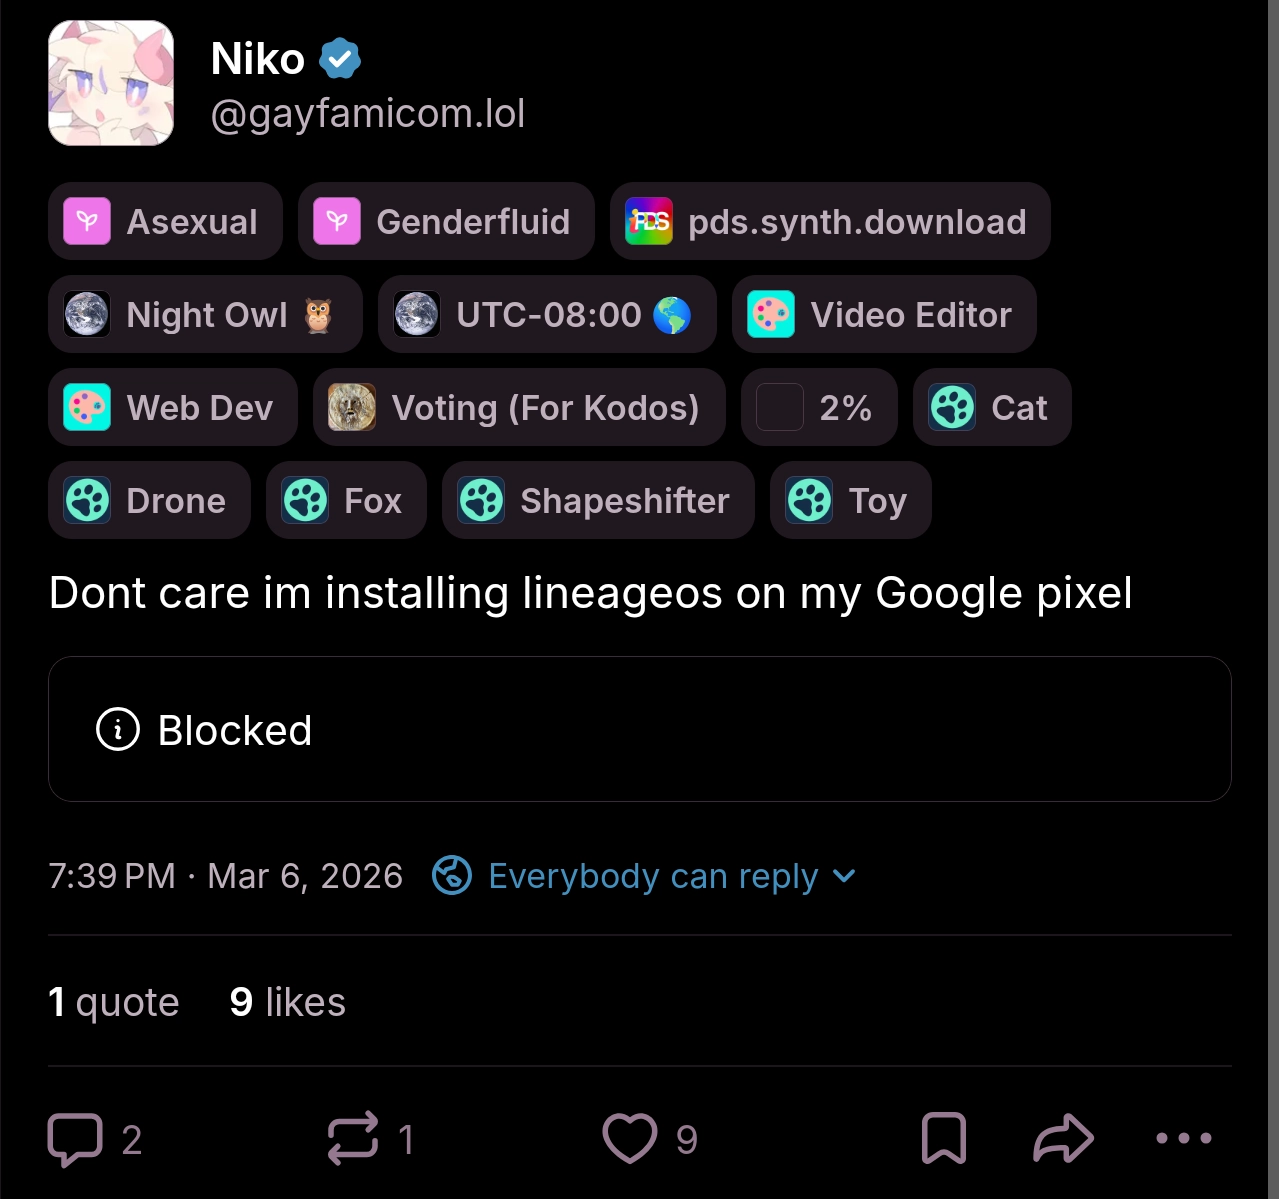Select the Shapeshifter badge
This screenshot has width=1279, height=1199.
click(x=598, y=500)
